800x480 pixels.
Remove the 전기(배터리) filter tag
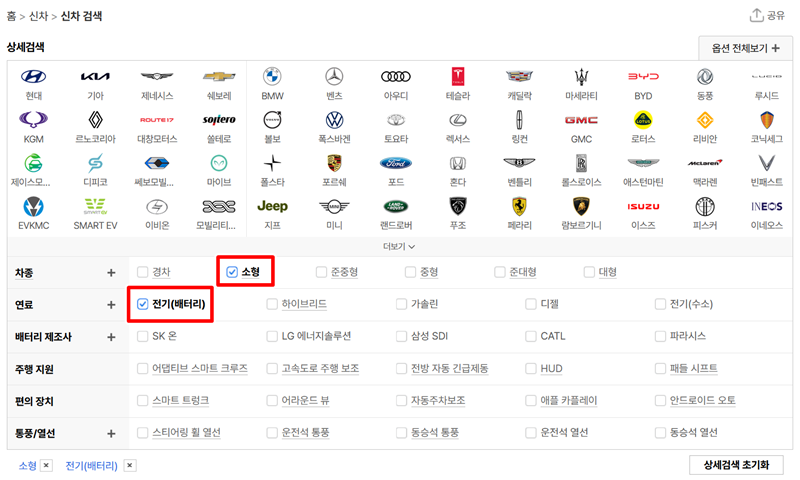(130, 465)
